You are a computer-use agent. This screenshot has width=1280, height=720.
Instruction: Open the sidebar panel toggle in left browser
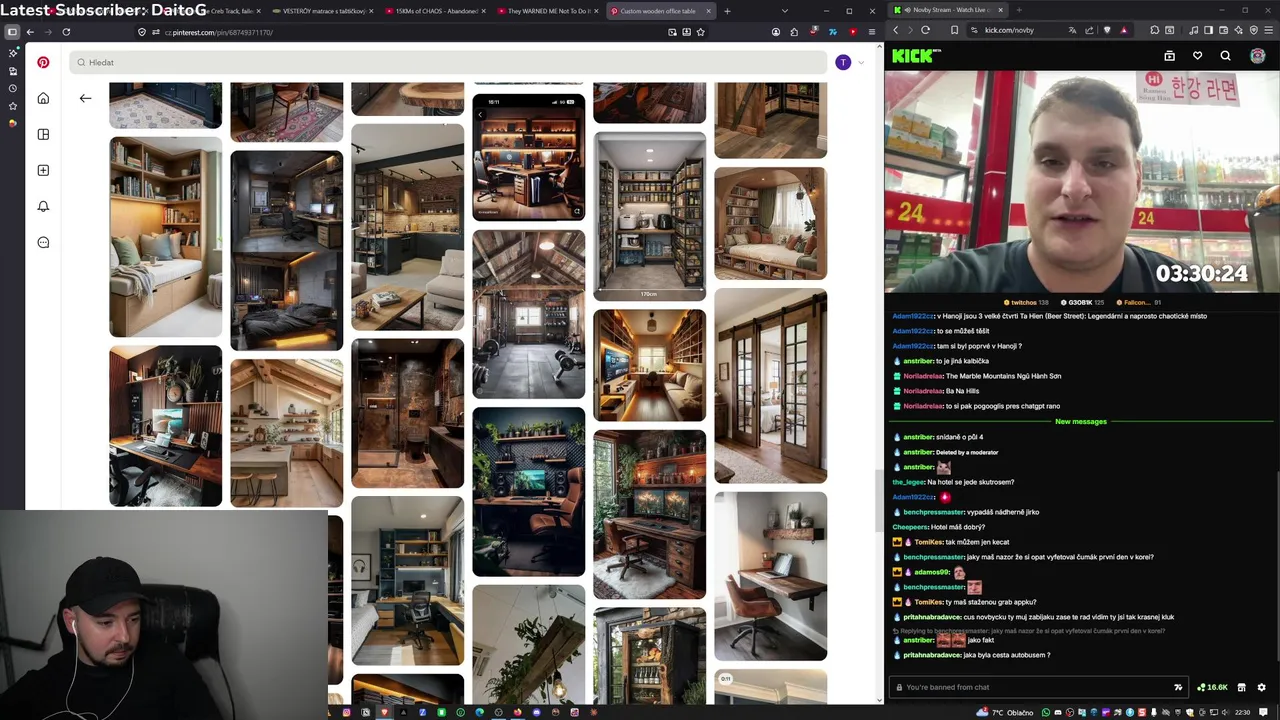pyautogui.click(x=12, y=32)
